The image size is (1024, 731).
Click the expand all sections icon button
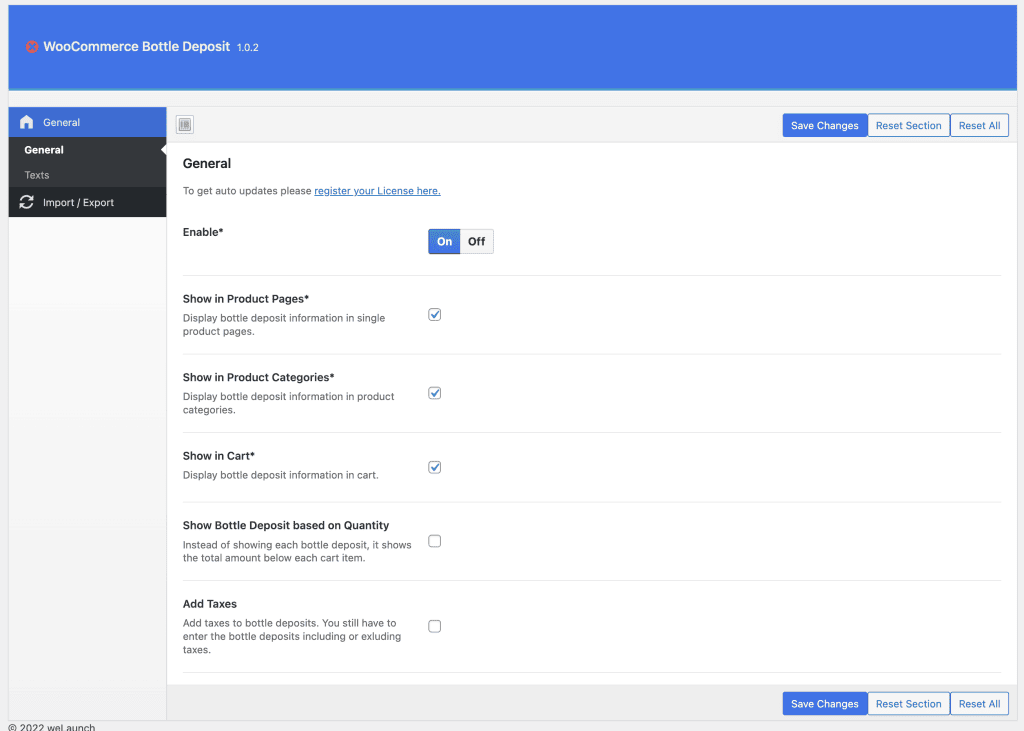tap(185, 124)
